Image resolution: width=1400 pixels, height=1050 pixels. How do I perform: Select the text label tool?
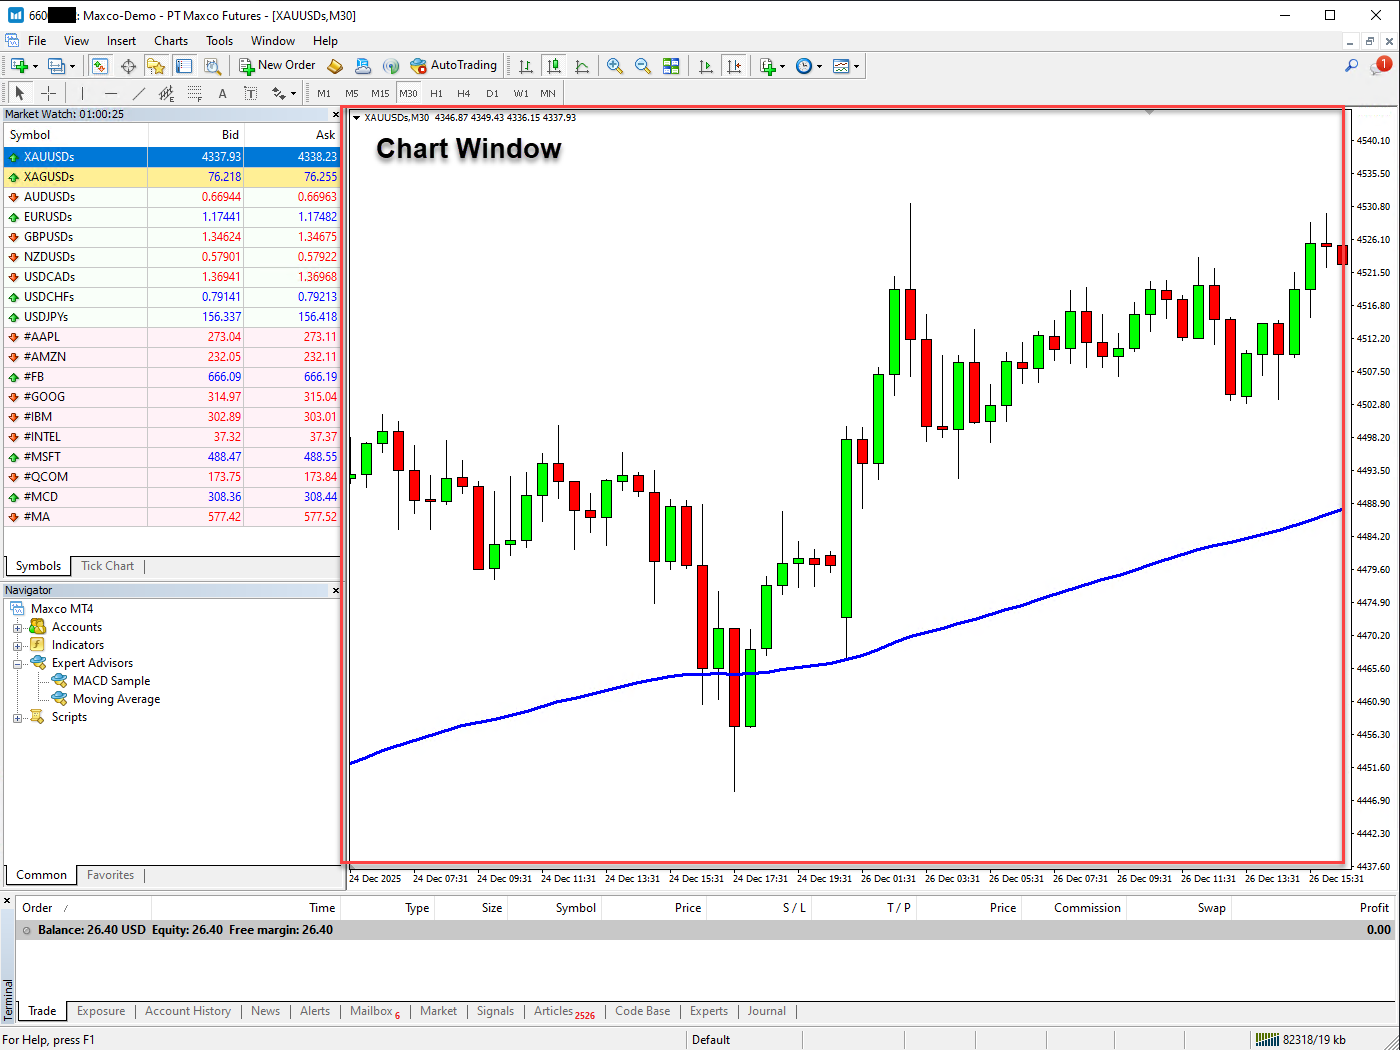pos(222,93)
